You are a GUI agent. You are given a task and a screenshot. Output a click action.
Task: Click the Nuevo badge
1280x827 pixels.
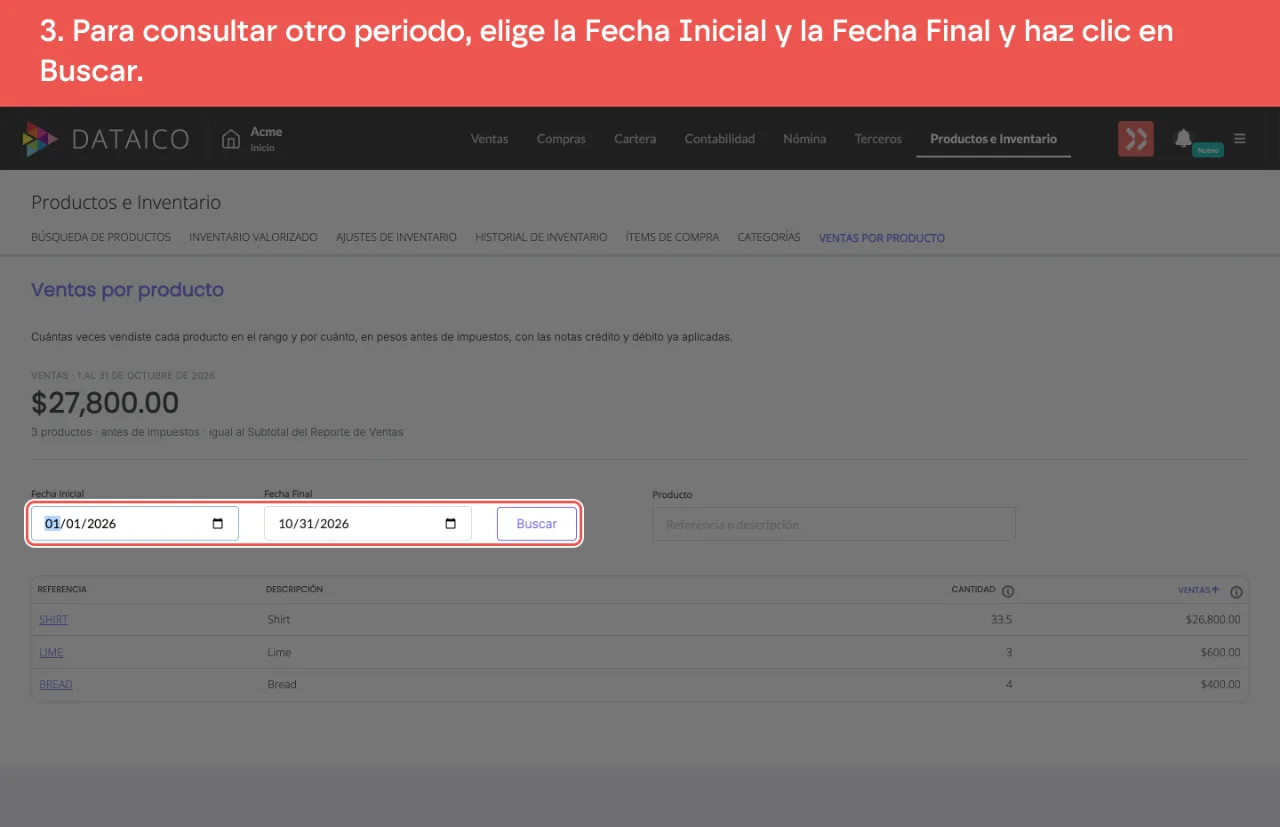coord(1208,150)
